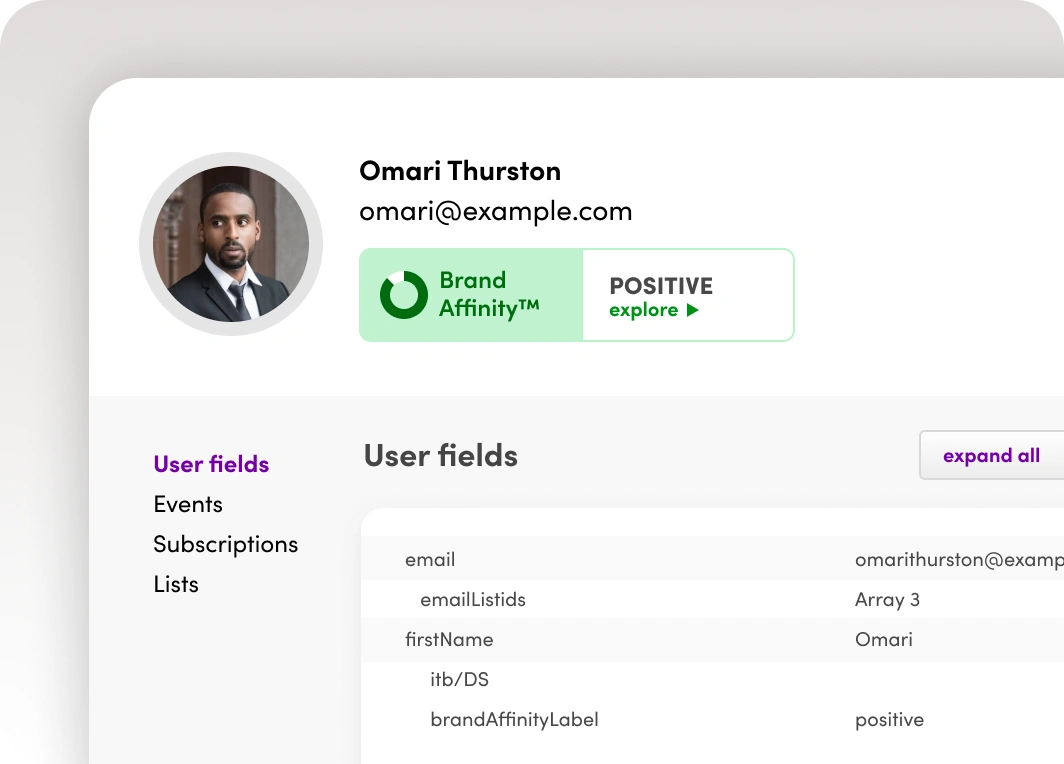Click the email field row
This screenshot has height=764, width=1064.
tap(712, 559)
